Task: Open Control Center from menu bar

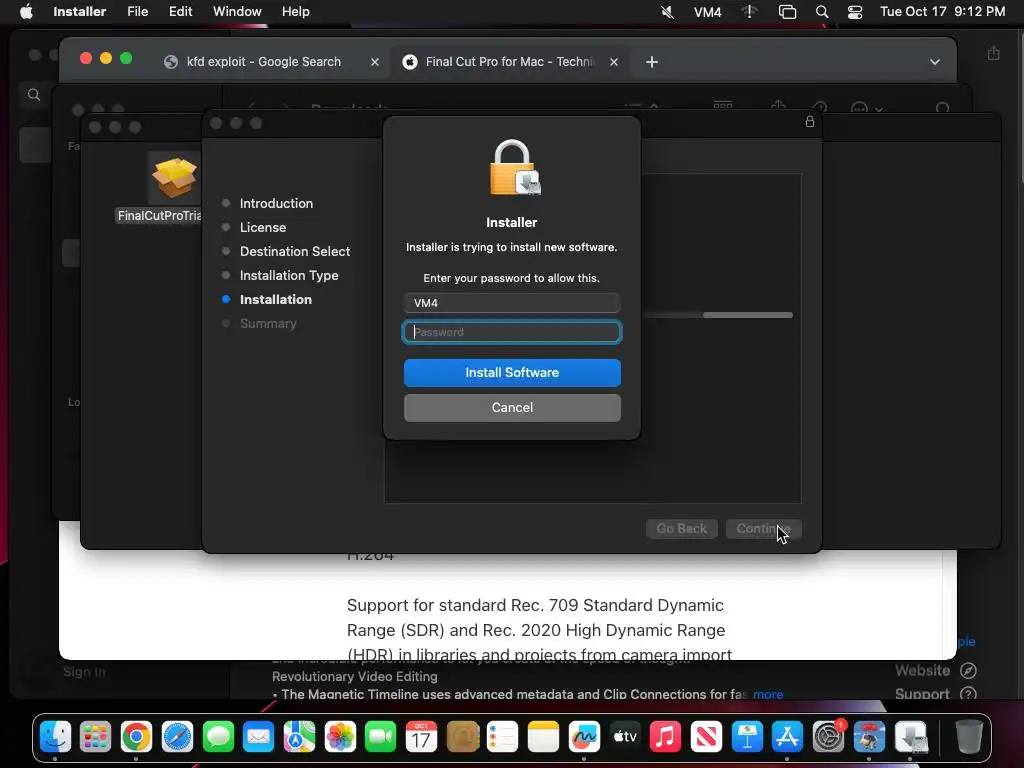Action: tap(855, 12)
